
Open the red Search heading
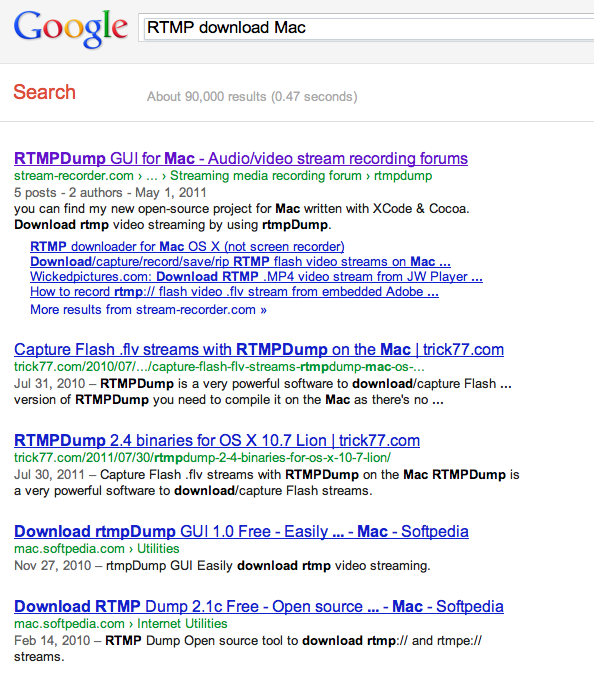pyautogui.click(x=44, y=92)
